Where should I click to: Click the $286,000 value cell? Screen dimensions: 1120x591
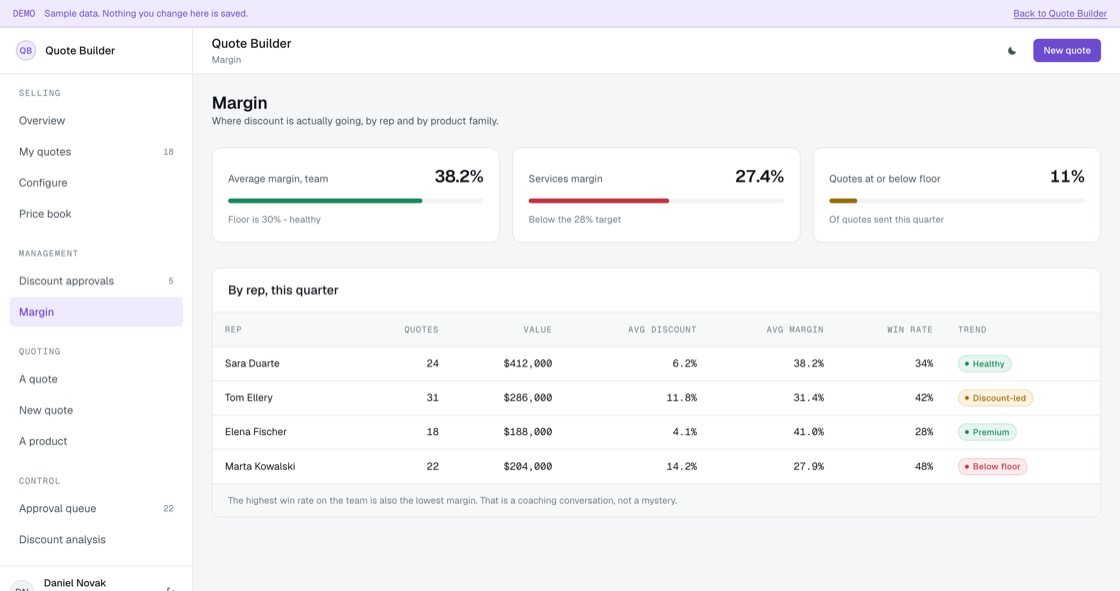tap(528, 398)
